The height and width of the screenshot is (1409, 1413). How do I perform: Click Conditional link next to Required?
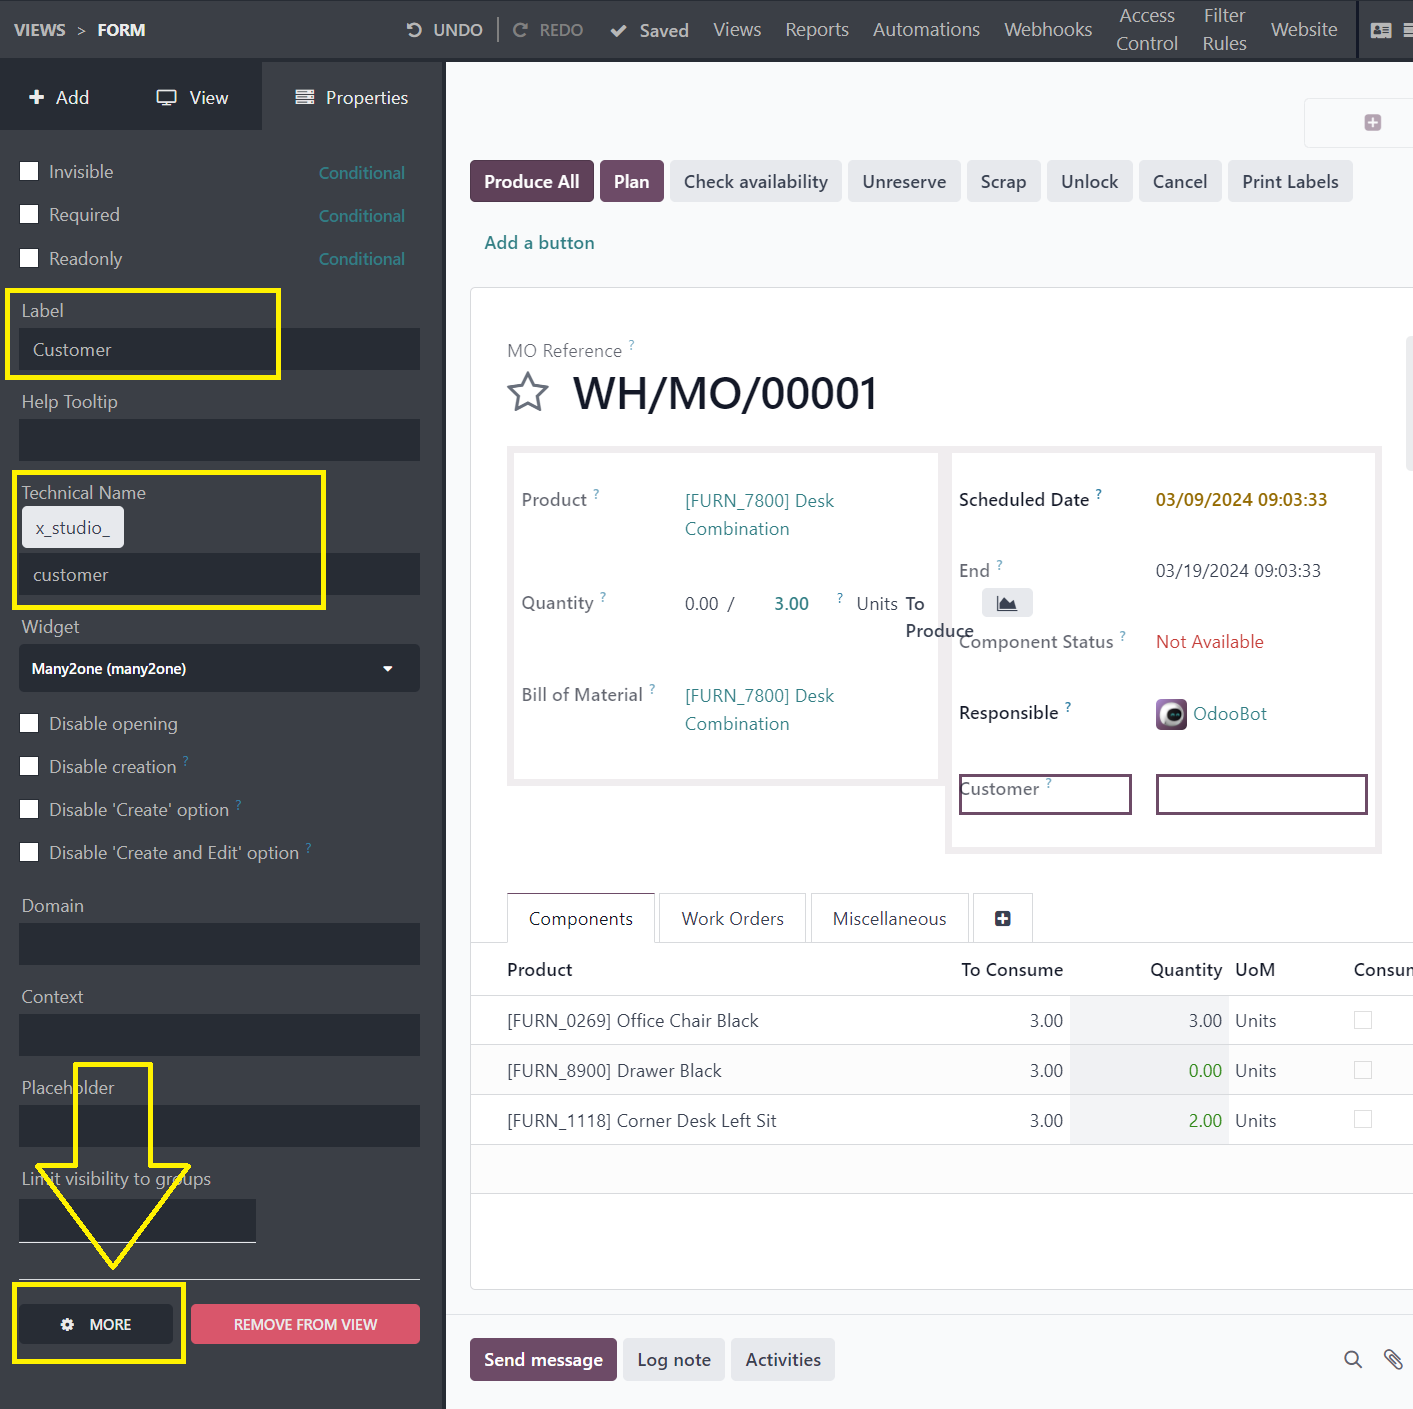click(x=362, y=216)
